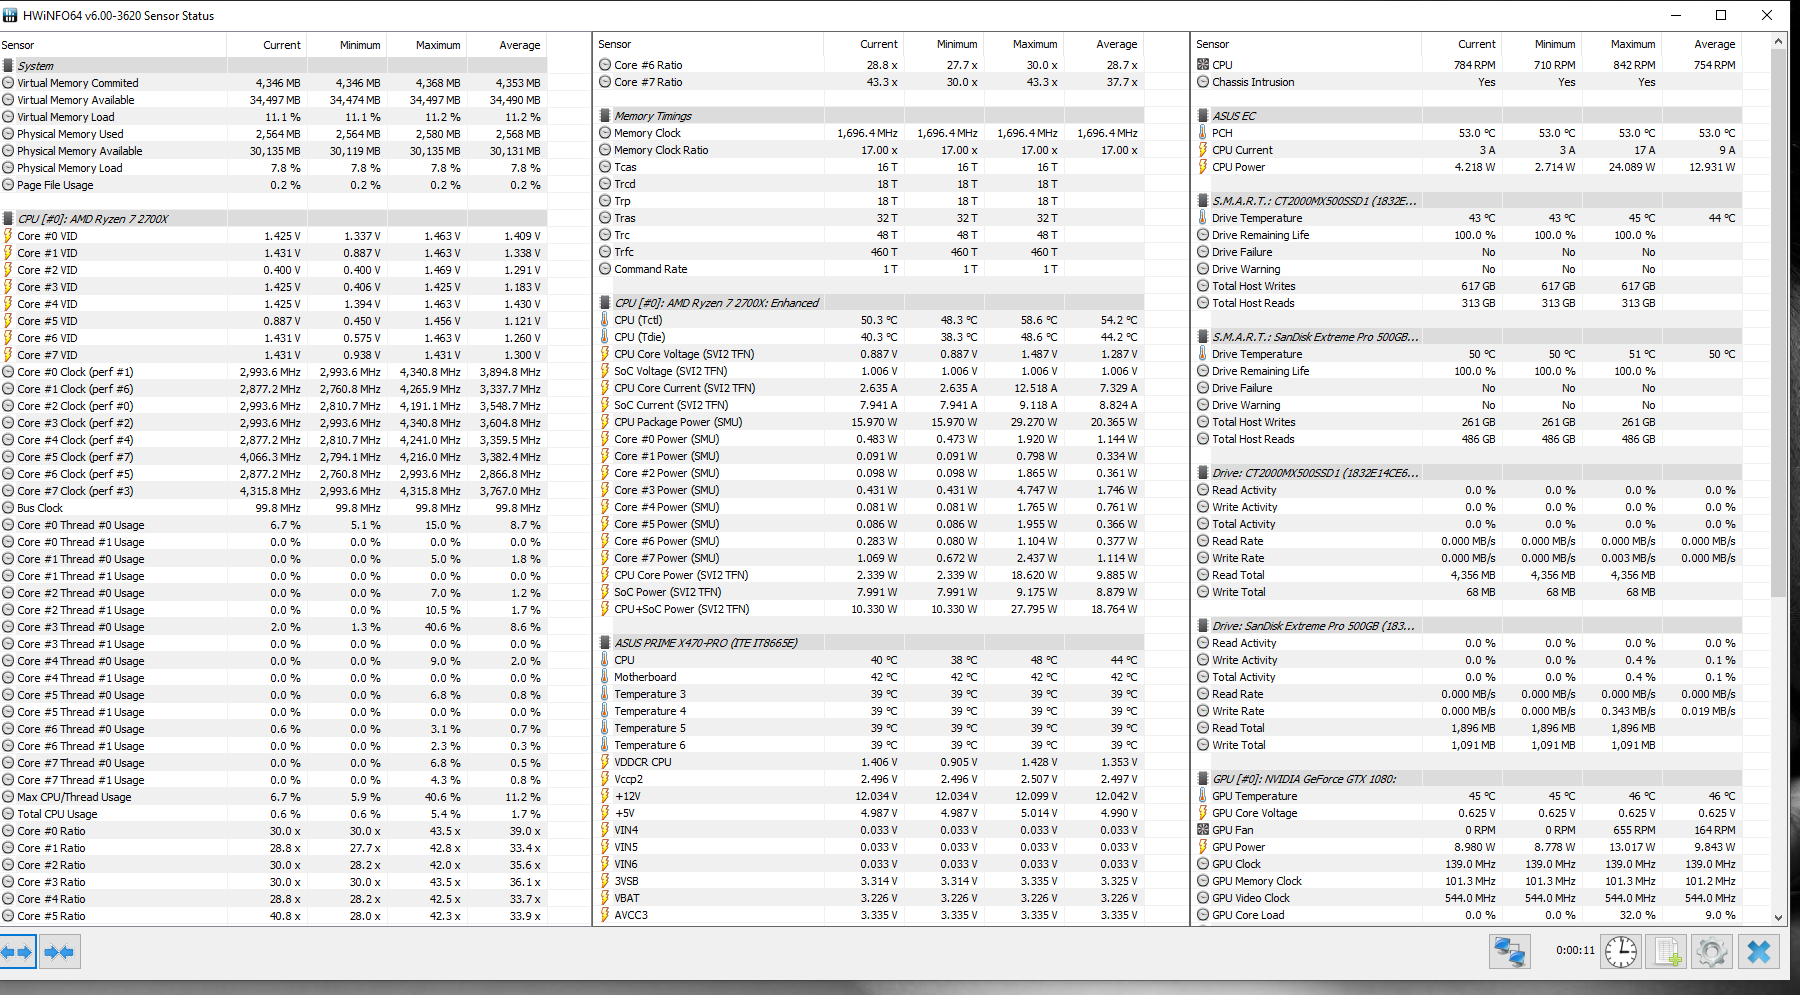Click the icon beside Command Rate
Image resolution: width=1800 pixels, height=995 pixels.
click(605, 269)
